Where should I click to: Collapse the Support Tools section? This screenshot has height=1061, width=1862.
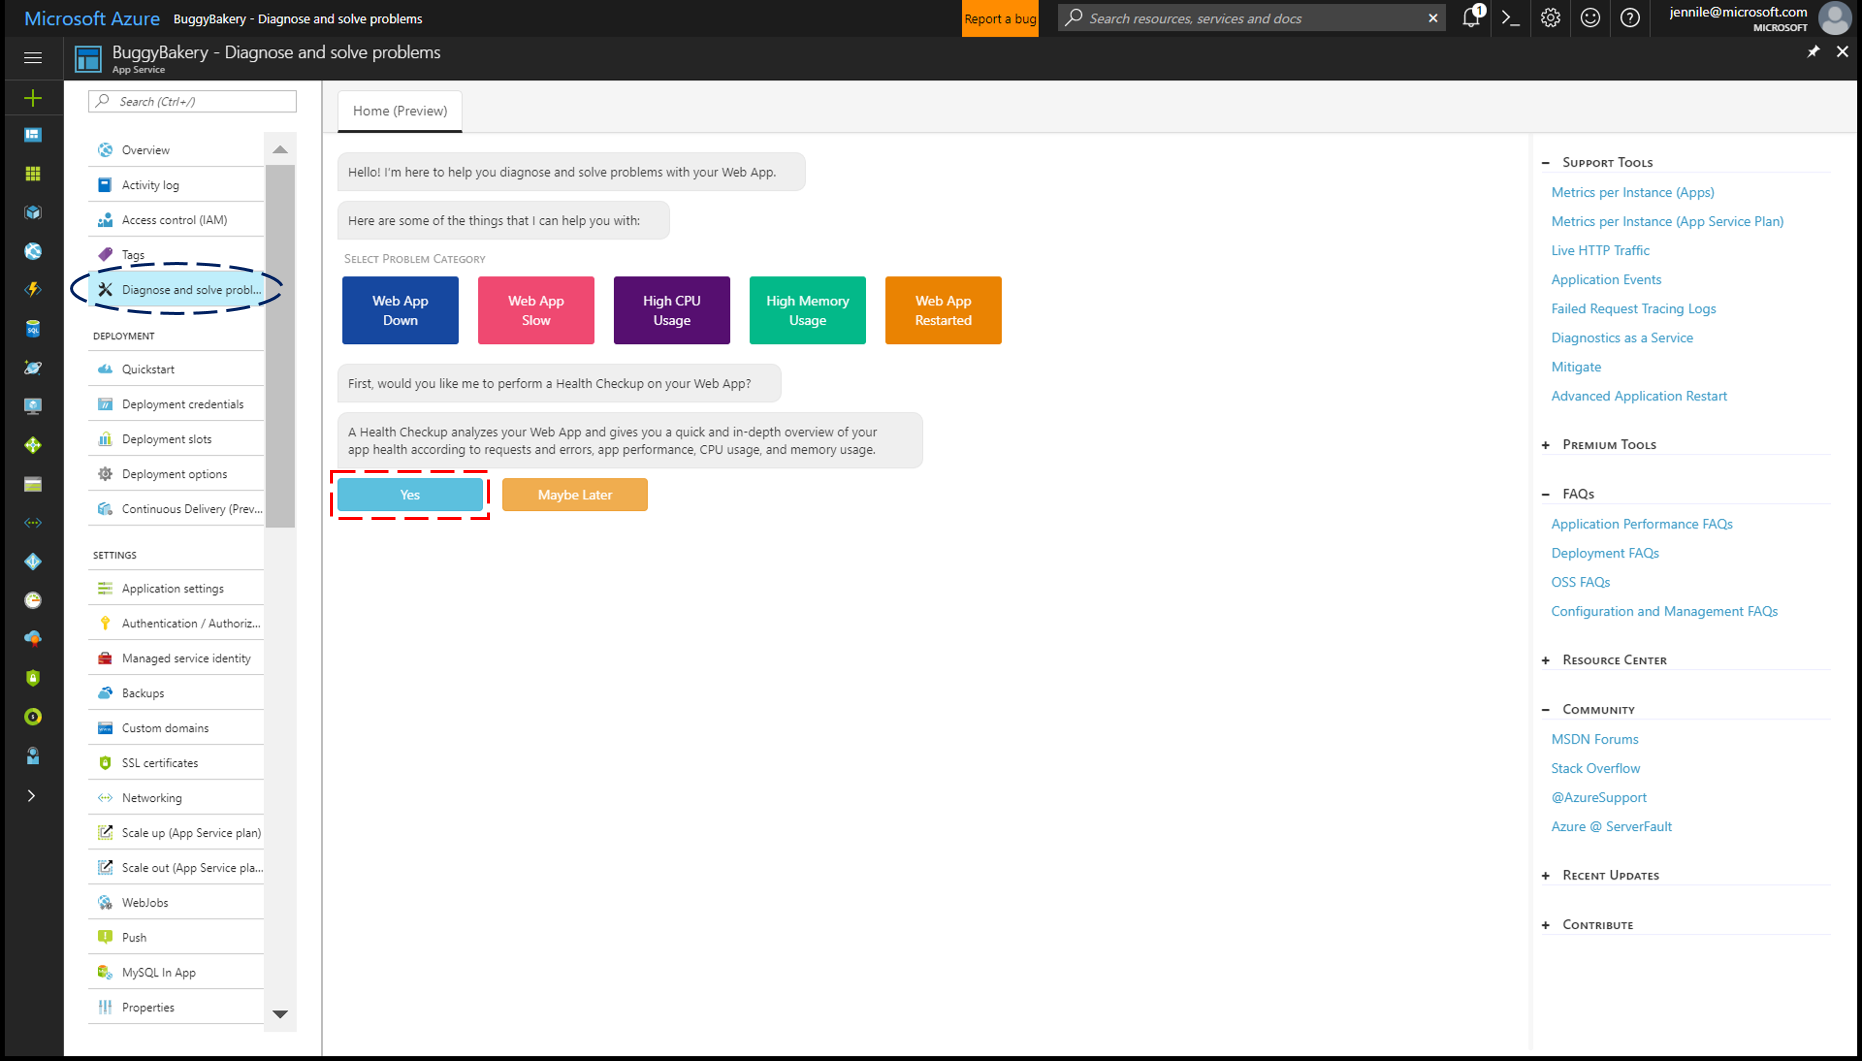(x=1546, y=162)
